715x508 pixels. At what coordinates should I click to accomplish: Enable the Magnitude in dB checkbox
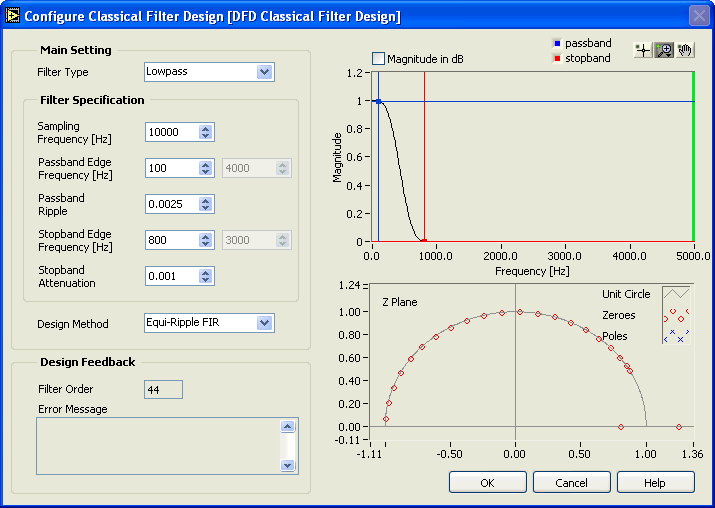click(378, 59)
